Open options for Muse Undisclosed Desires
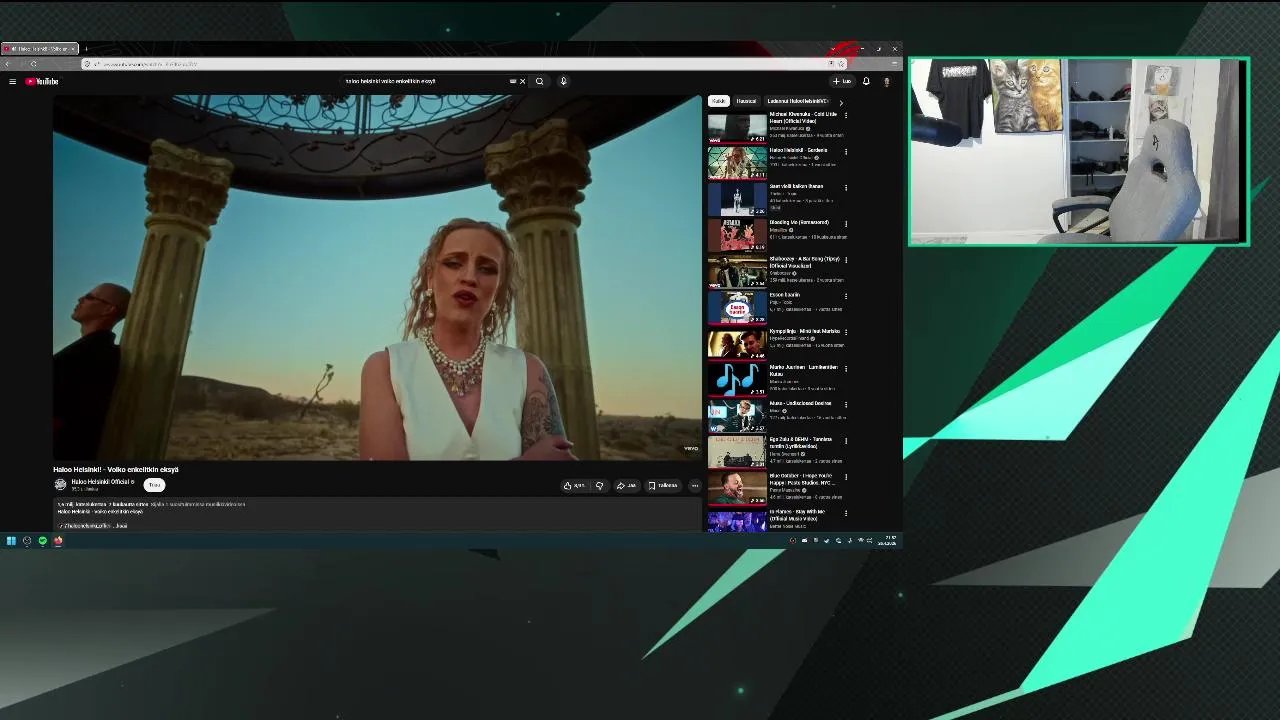The image size is (1280, 720). pyautogui.click(x=846, y=404)
